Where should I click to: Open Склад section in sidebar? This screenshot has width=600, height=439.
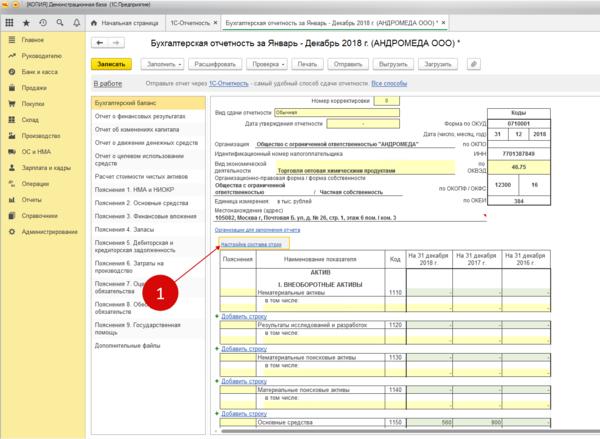(x=30, y=120)
